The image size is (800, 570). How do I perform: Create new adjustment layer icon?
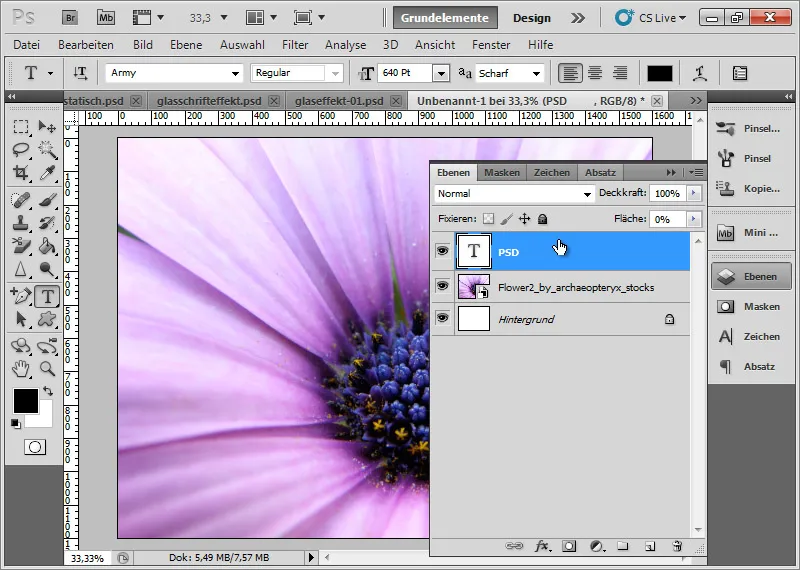[x=596, y=546]
